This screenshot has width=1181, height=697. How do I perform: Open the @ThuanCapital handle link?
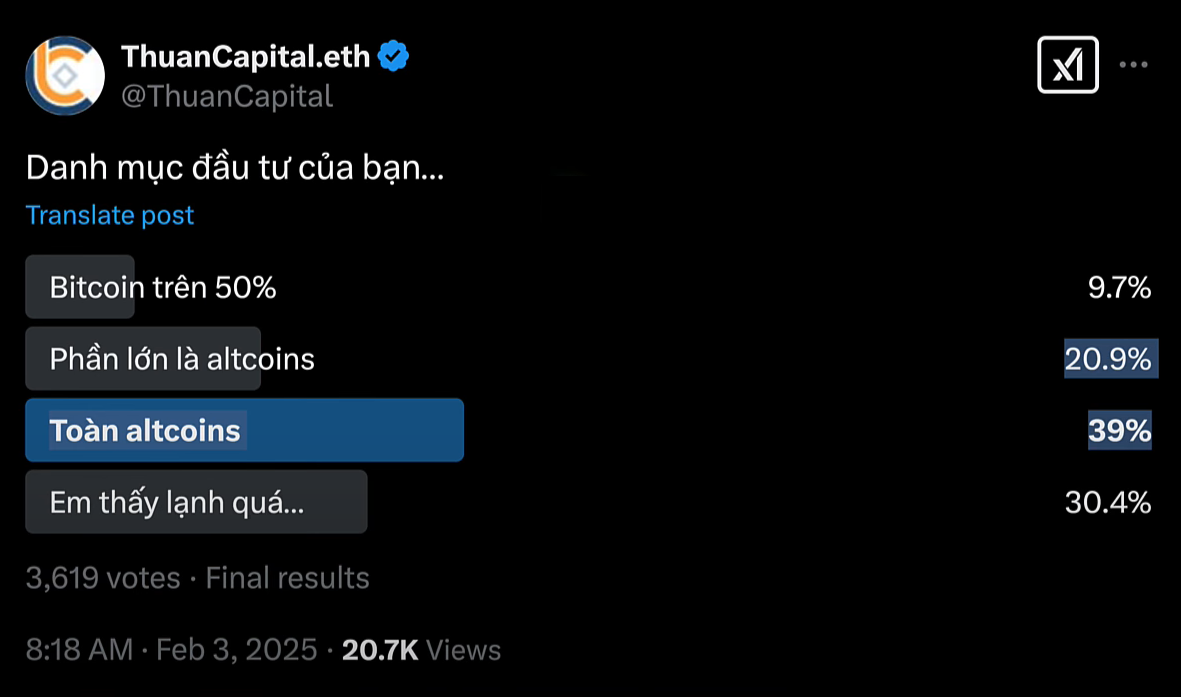(x=227, y=96)
